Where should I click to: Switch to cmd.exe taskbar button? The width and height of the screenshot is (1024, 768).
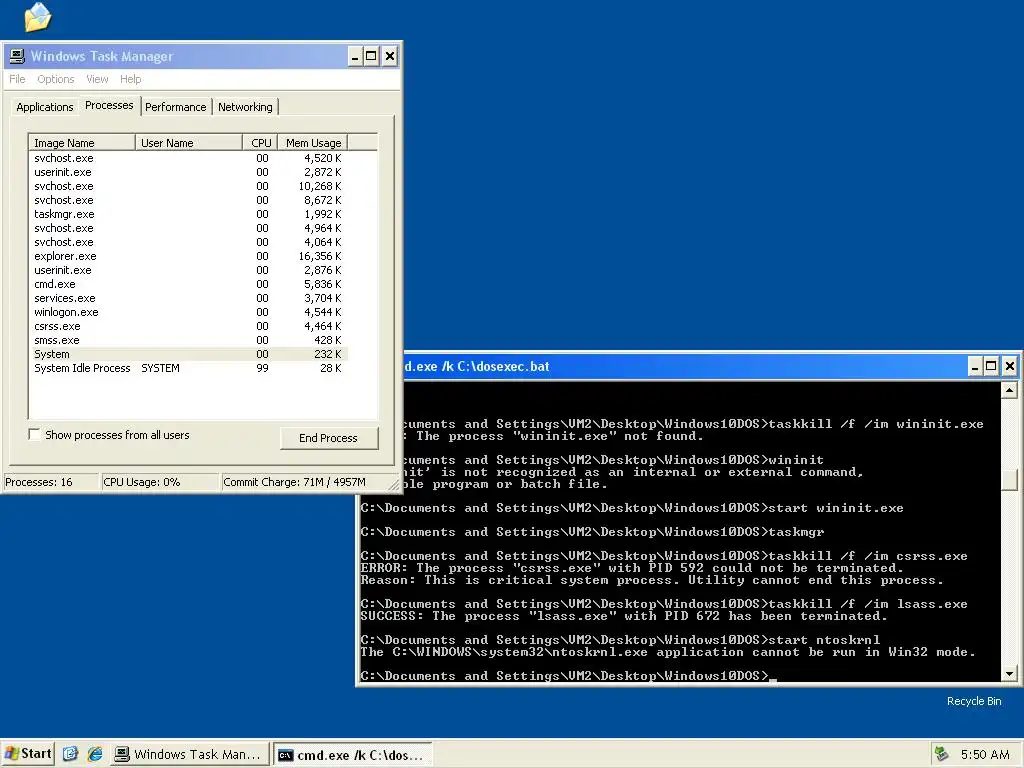(x=353, y=754)
